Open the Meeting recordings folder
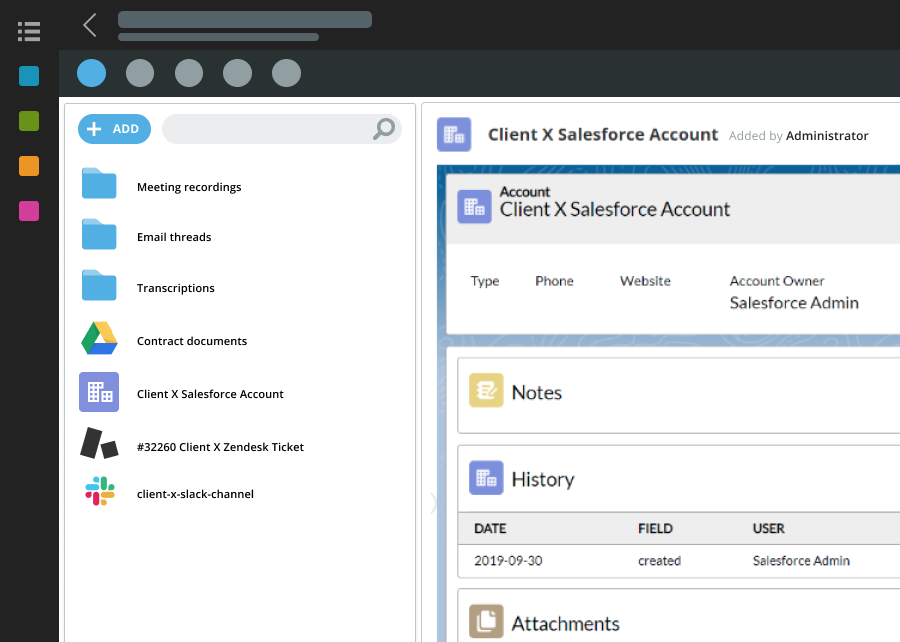The width and height of the screenshot is (900, 642). pyautogui.click(x=99, y=185)
